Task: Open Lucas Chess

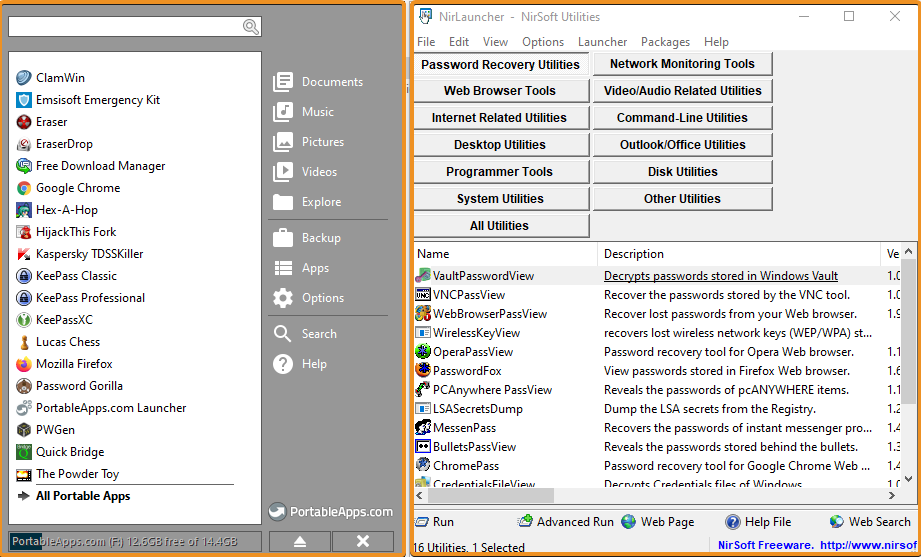Action: pyautogui.click(x=58, y=342)
